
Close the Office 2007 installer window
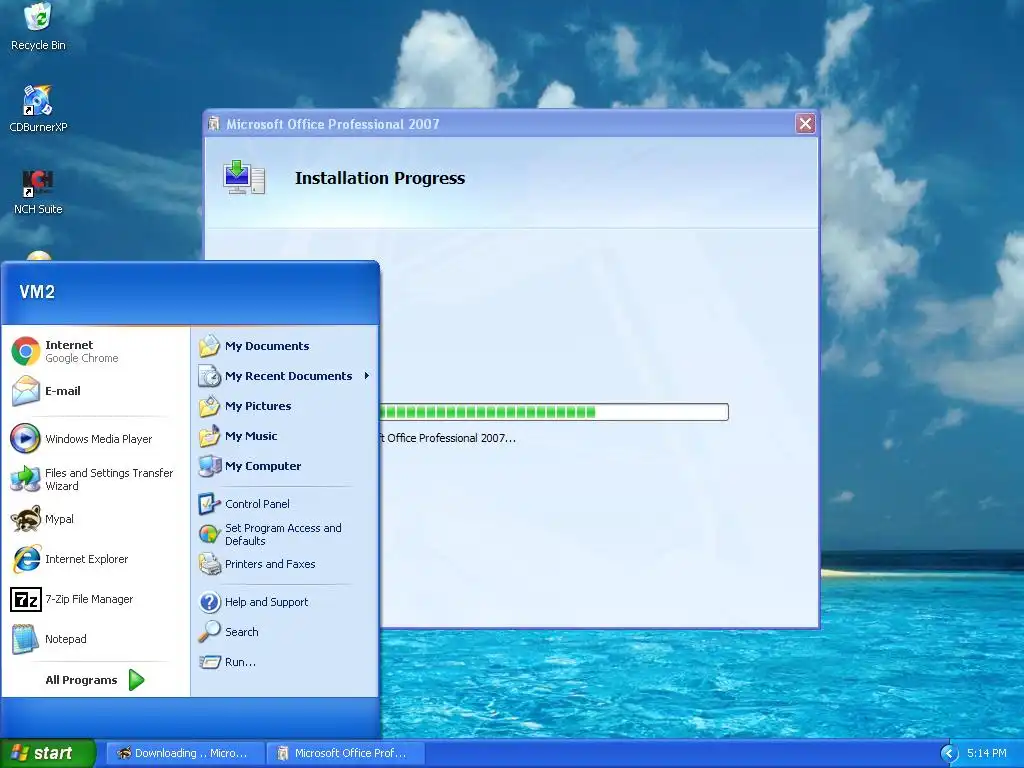click(x=805, y=123)
